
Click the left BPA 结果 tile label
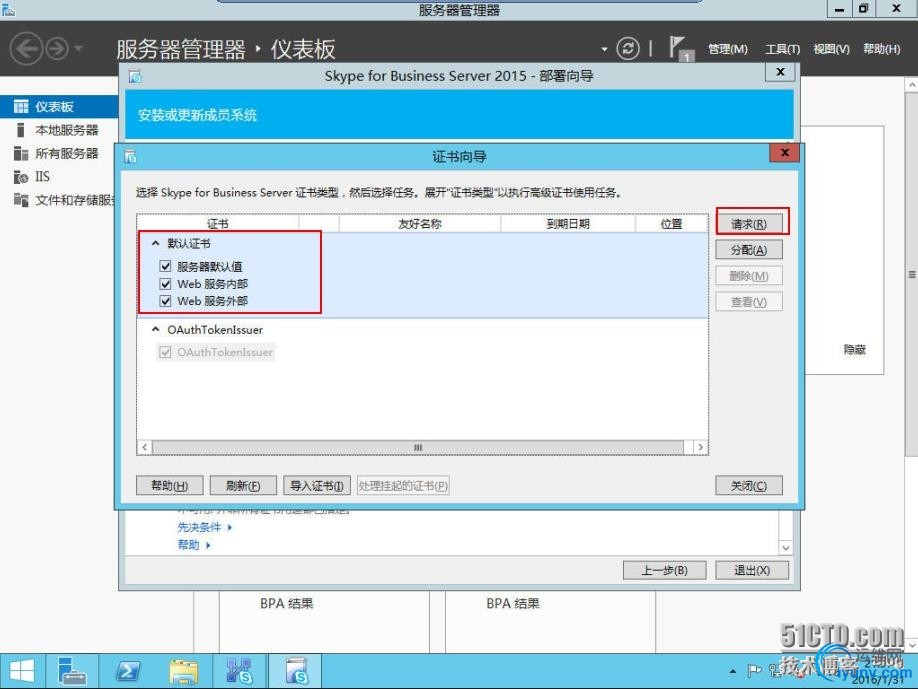click(x=287, y=604)
